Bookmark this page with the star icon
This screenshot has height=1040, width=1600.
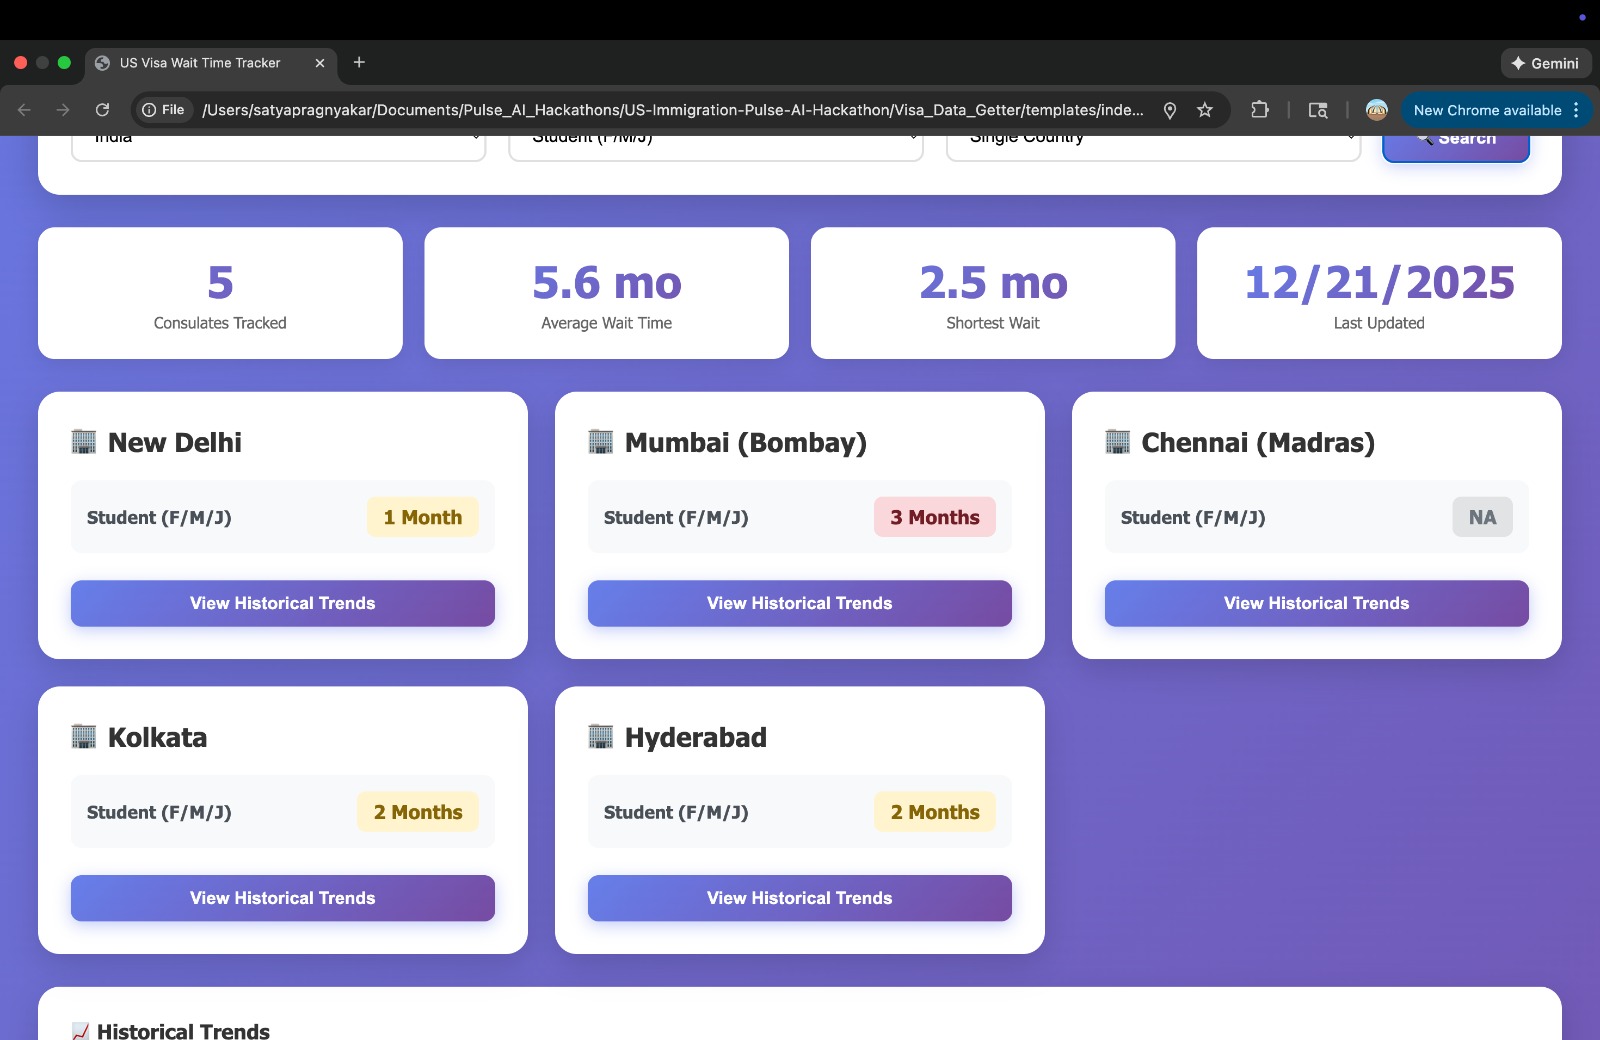1205,110
